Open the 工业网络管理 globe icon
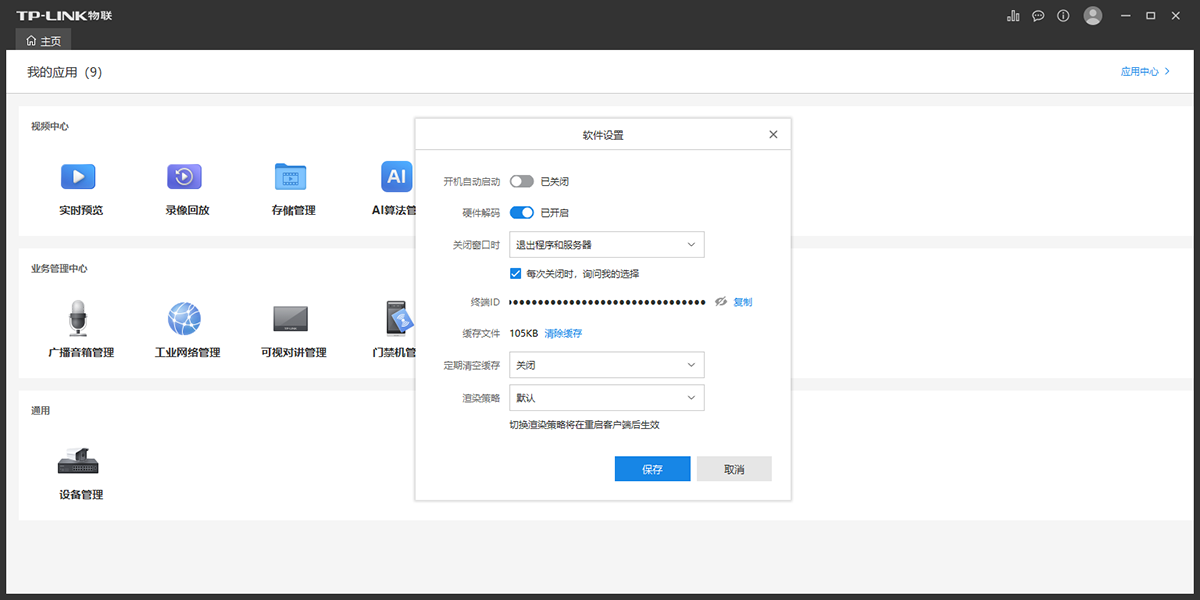This screenshot has width=1200, height=600. pos(184,319)
